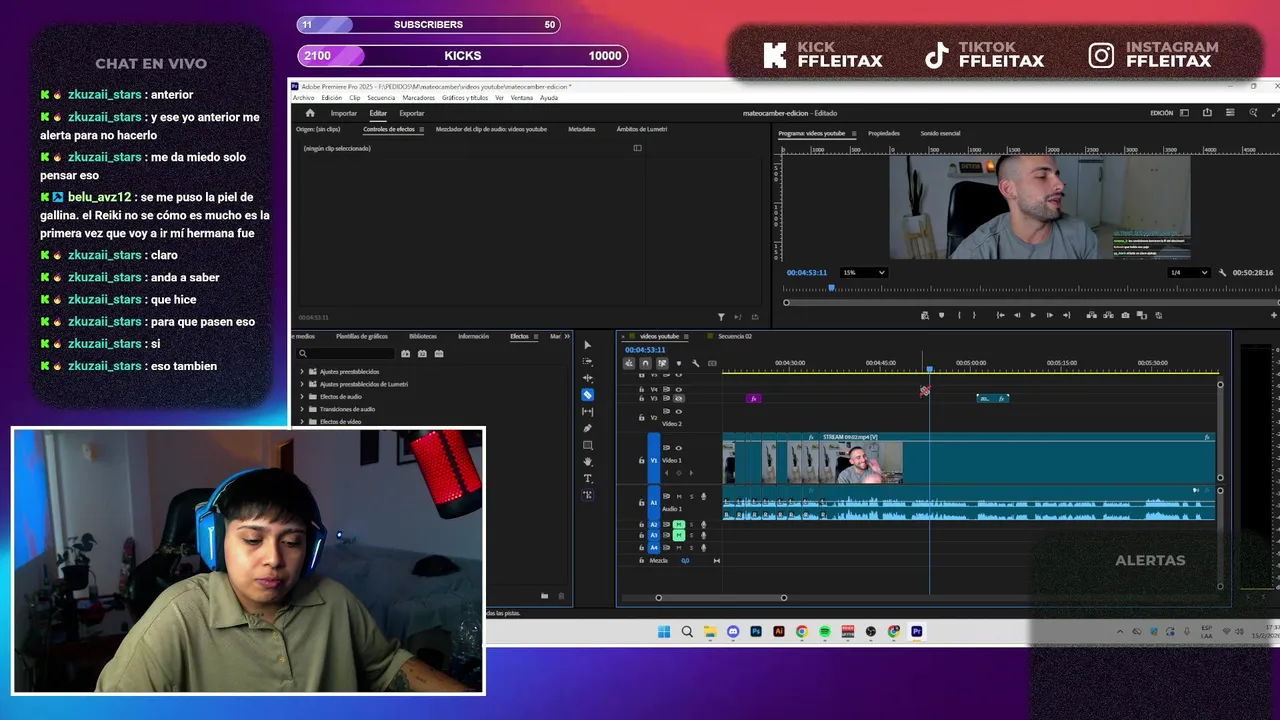The image size is (1280, 720).
Task: Select the Slip tool
Action: pyautogui.click(x=587, y=411)
